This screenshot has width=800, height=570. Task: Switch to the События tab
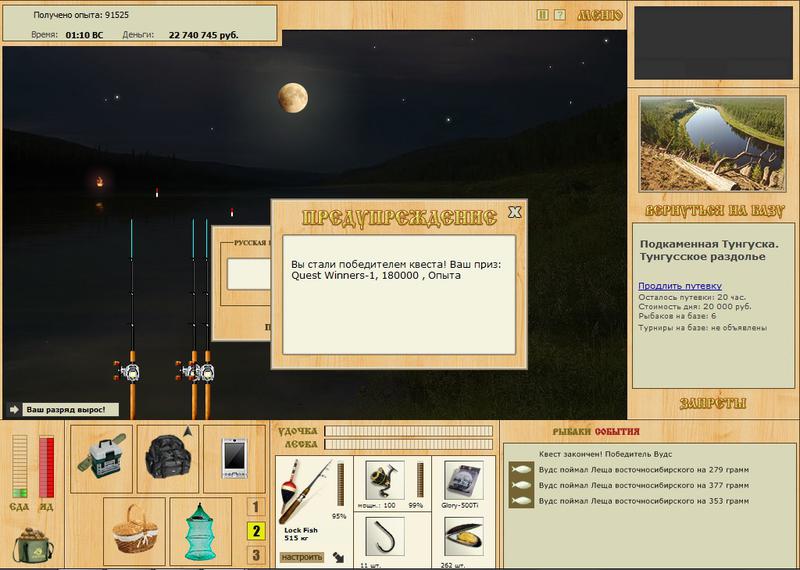pos(617,430)
